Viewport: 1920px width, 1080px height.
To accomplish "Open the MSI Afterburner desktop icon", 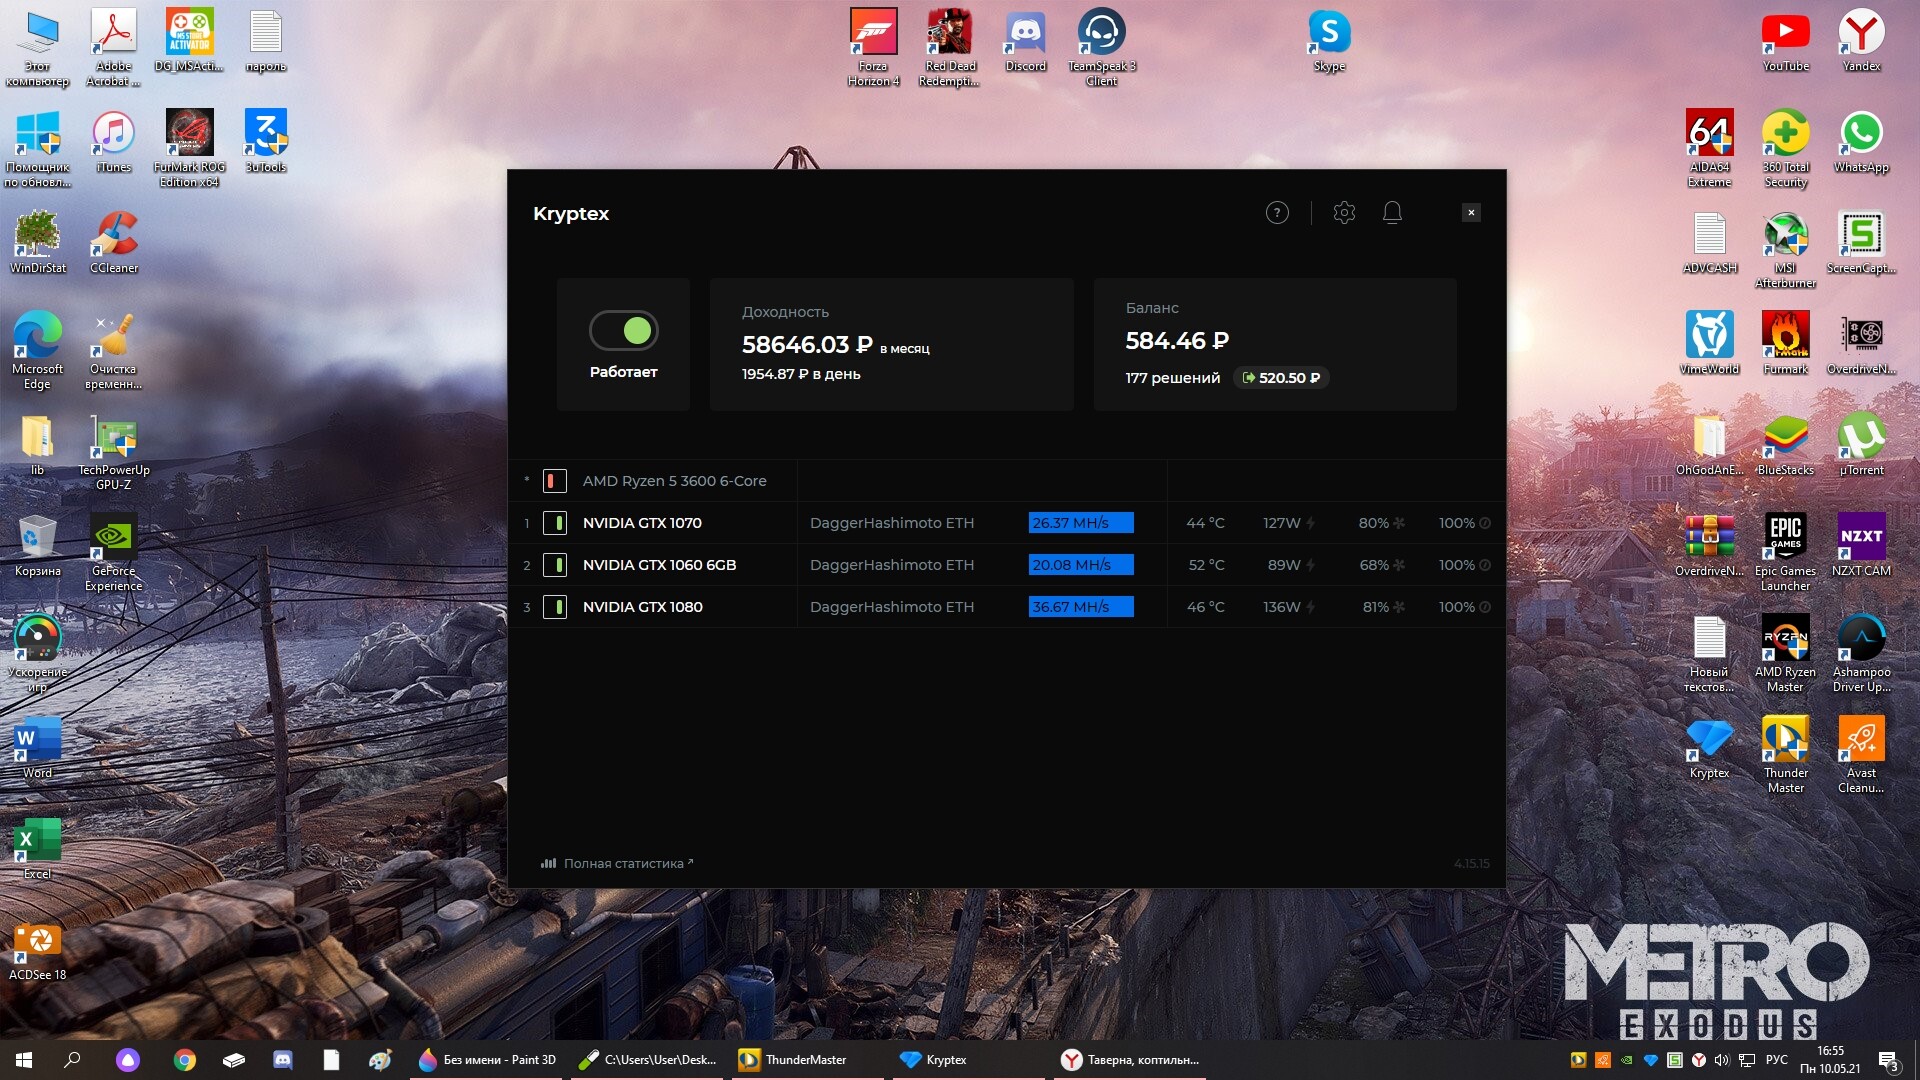I will [1785, 249].
